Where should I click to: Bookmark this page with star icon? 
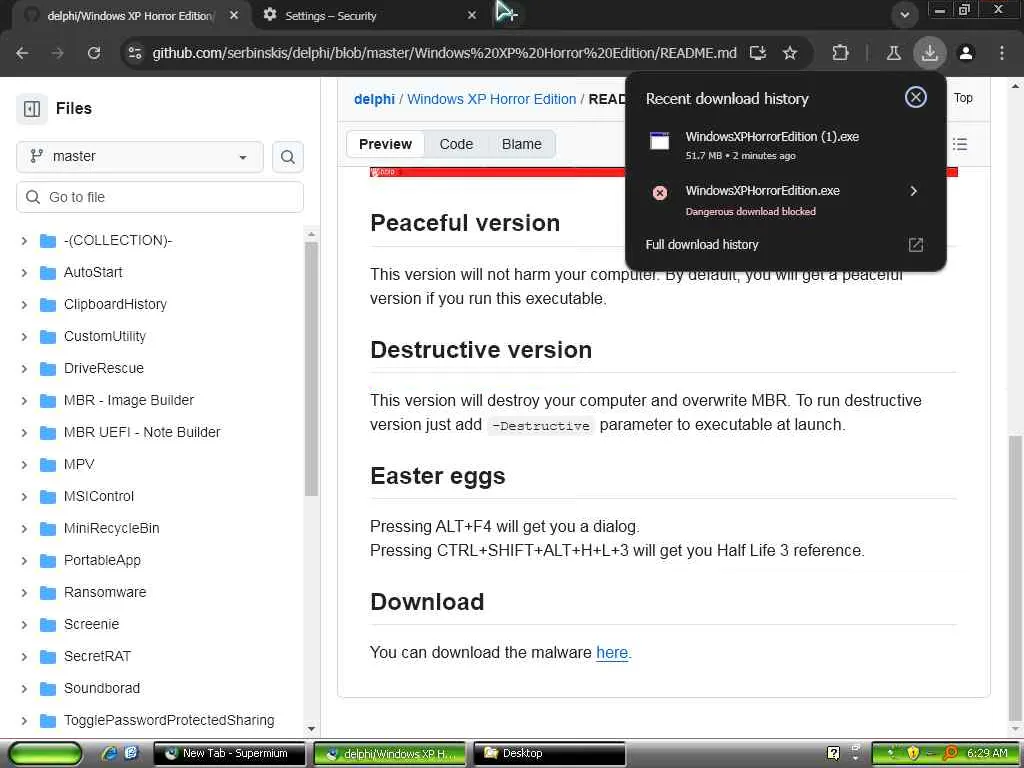point(790,53)
